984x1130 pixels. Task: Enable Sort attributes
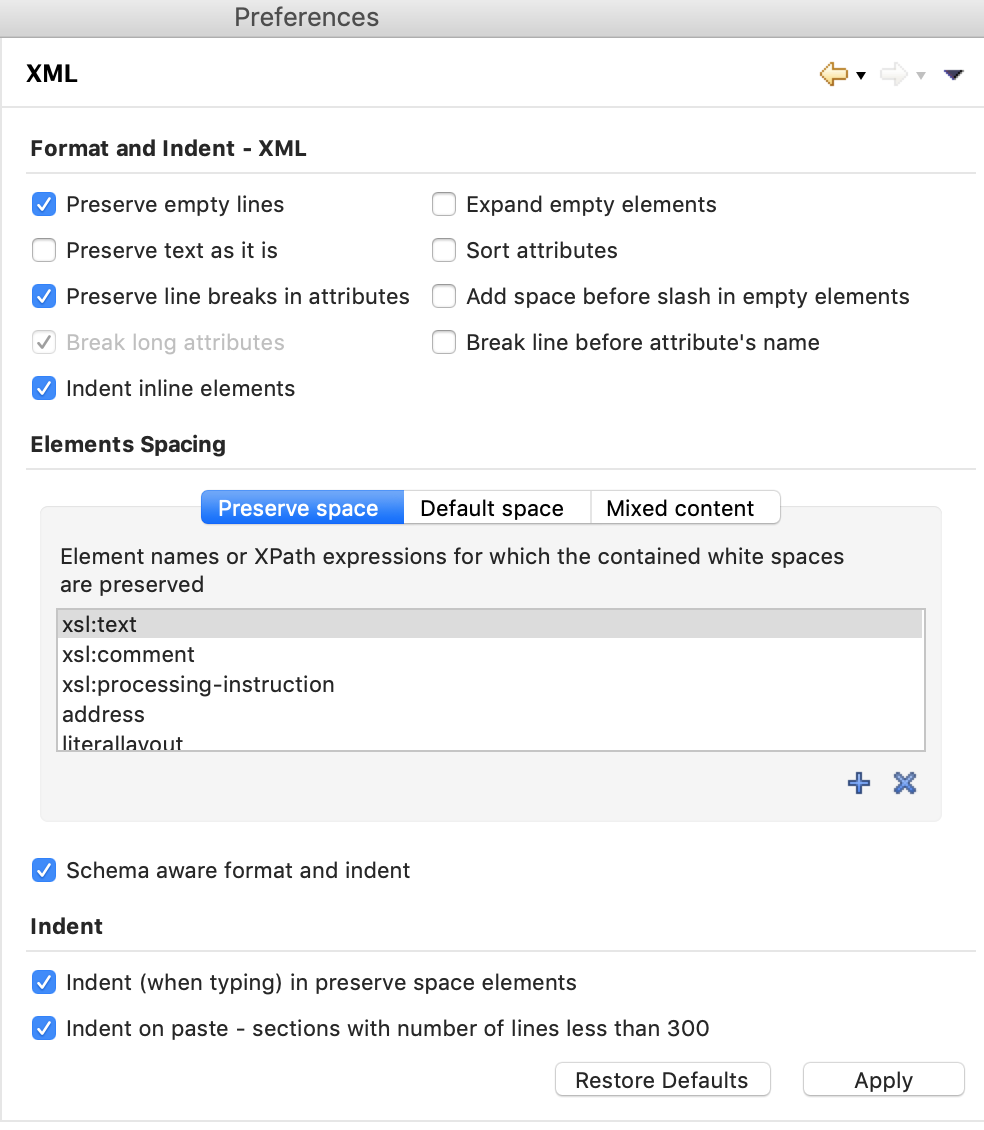tap(444, 250)
